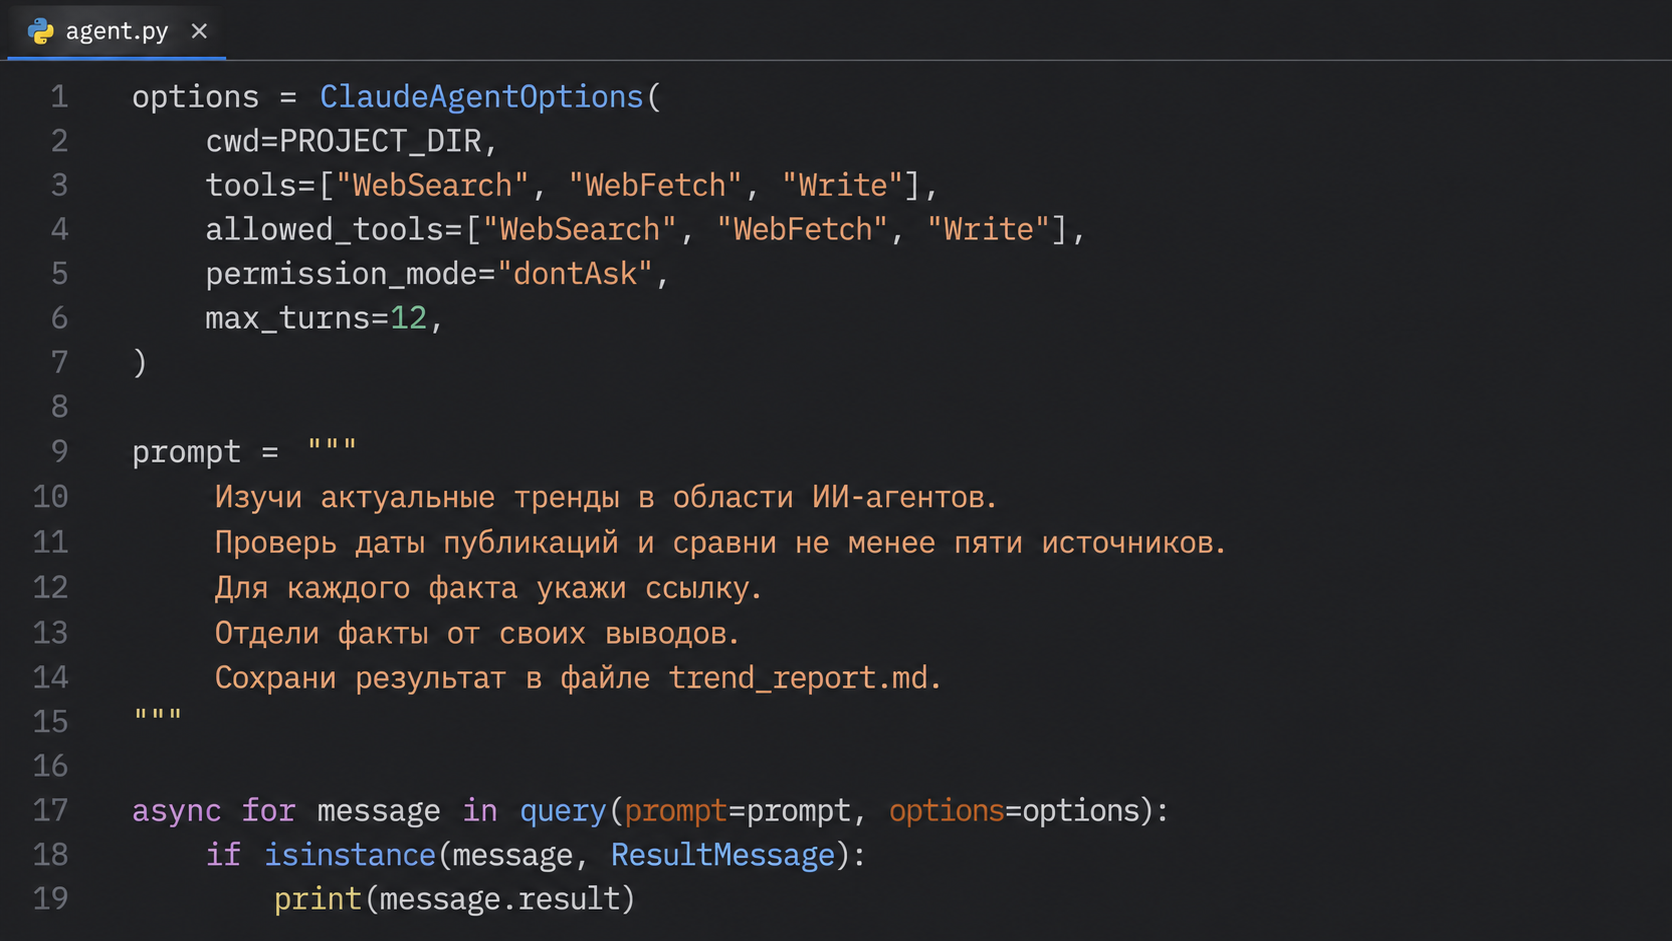Image resolution: width=1672 pixels, height=941 pixels.
Task: Click line 'Для каждого факта укажи ссылку.'
Action: point(488,588)
